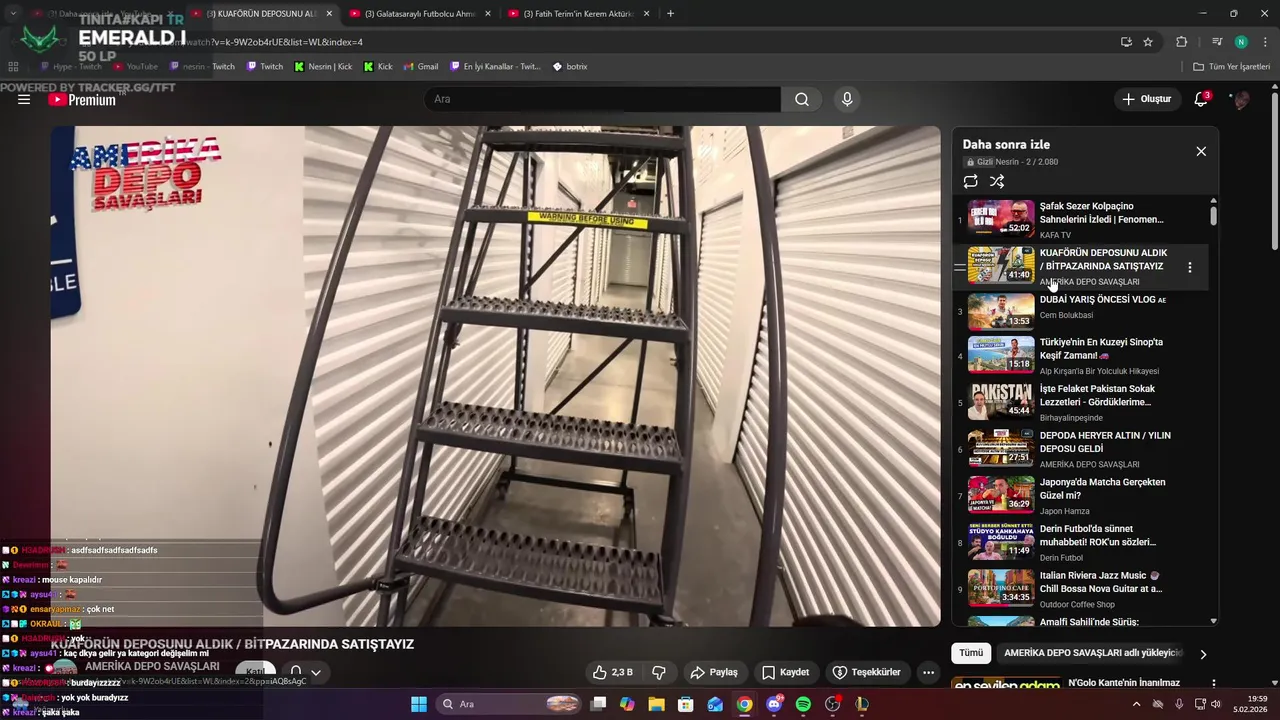
Task: Open the taskbar clock showing 19:59
Action: (1249, 704)
